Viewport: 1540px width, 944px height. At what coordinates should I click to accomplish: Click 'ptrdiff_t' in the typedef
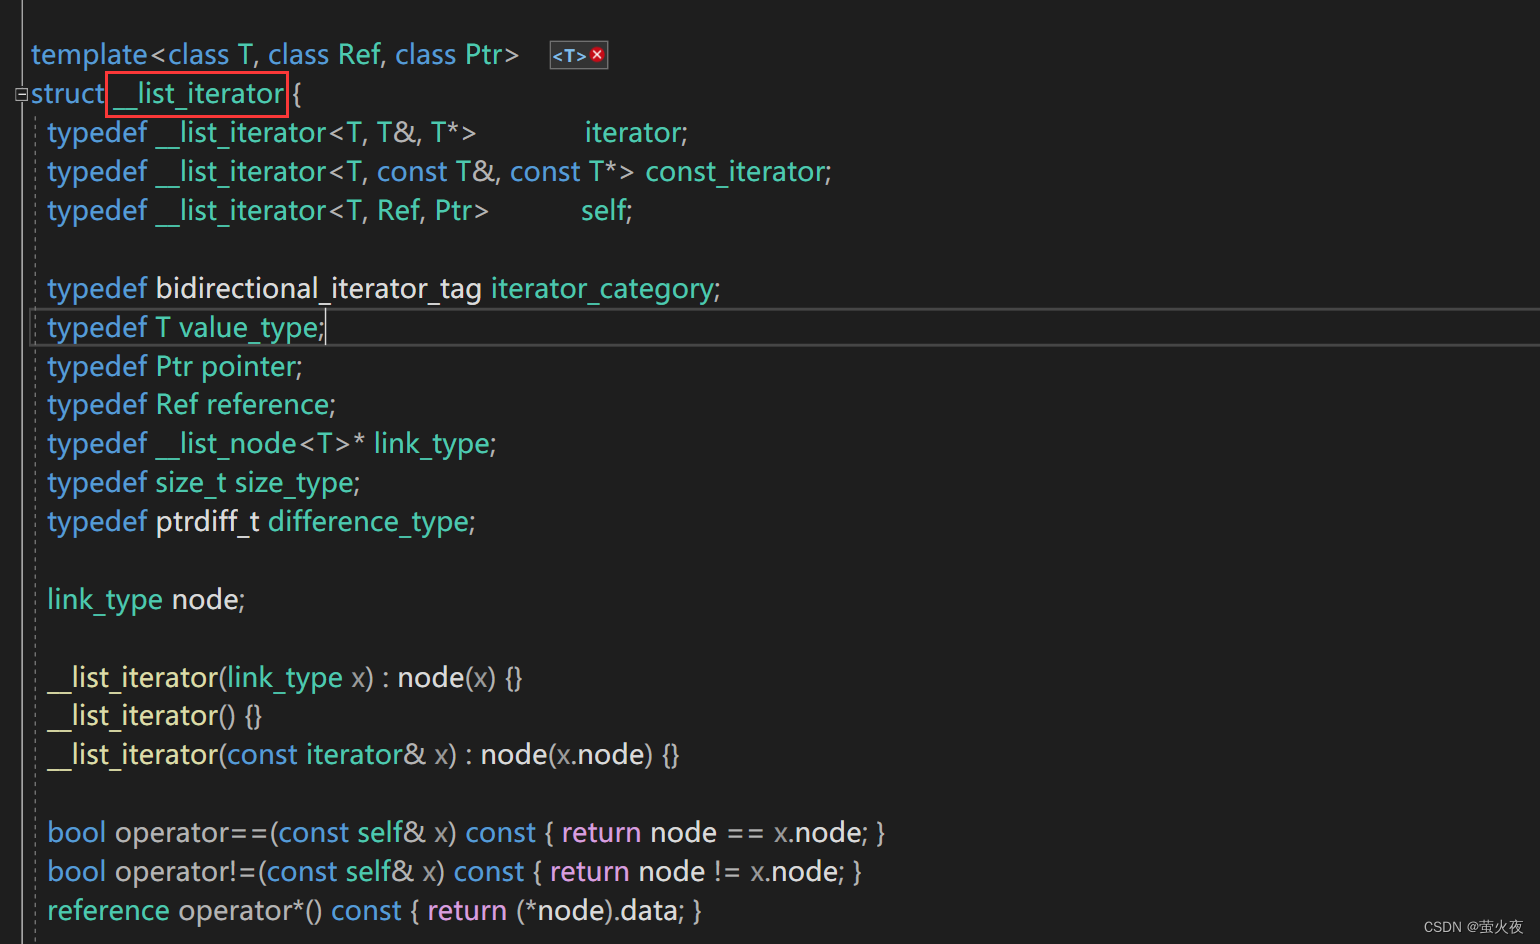click(207, 522)
